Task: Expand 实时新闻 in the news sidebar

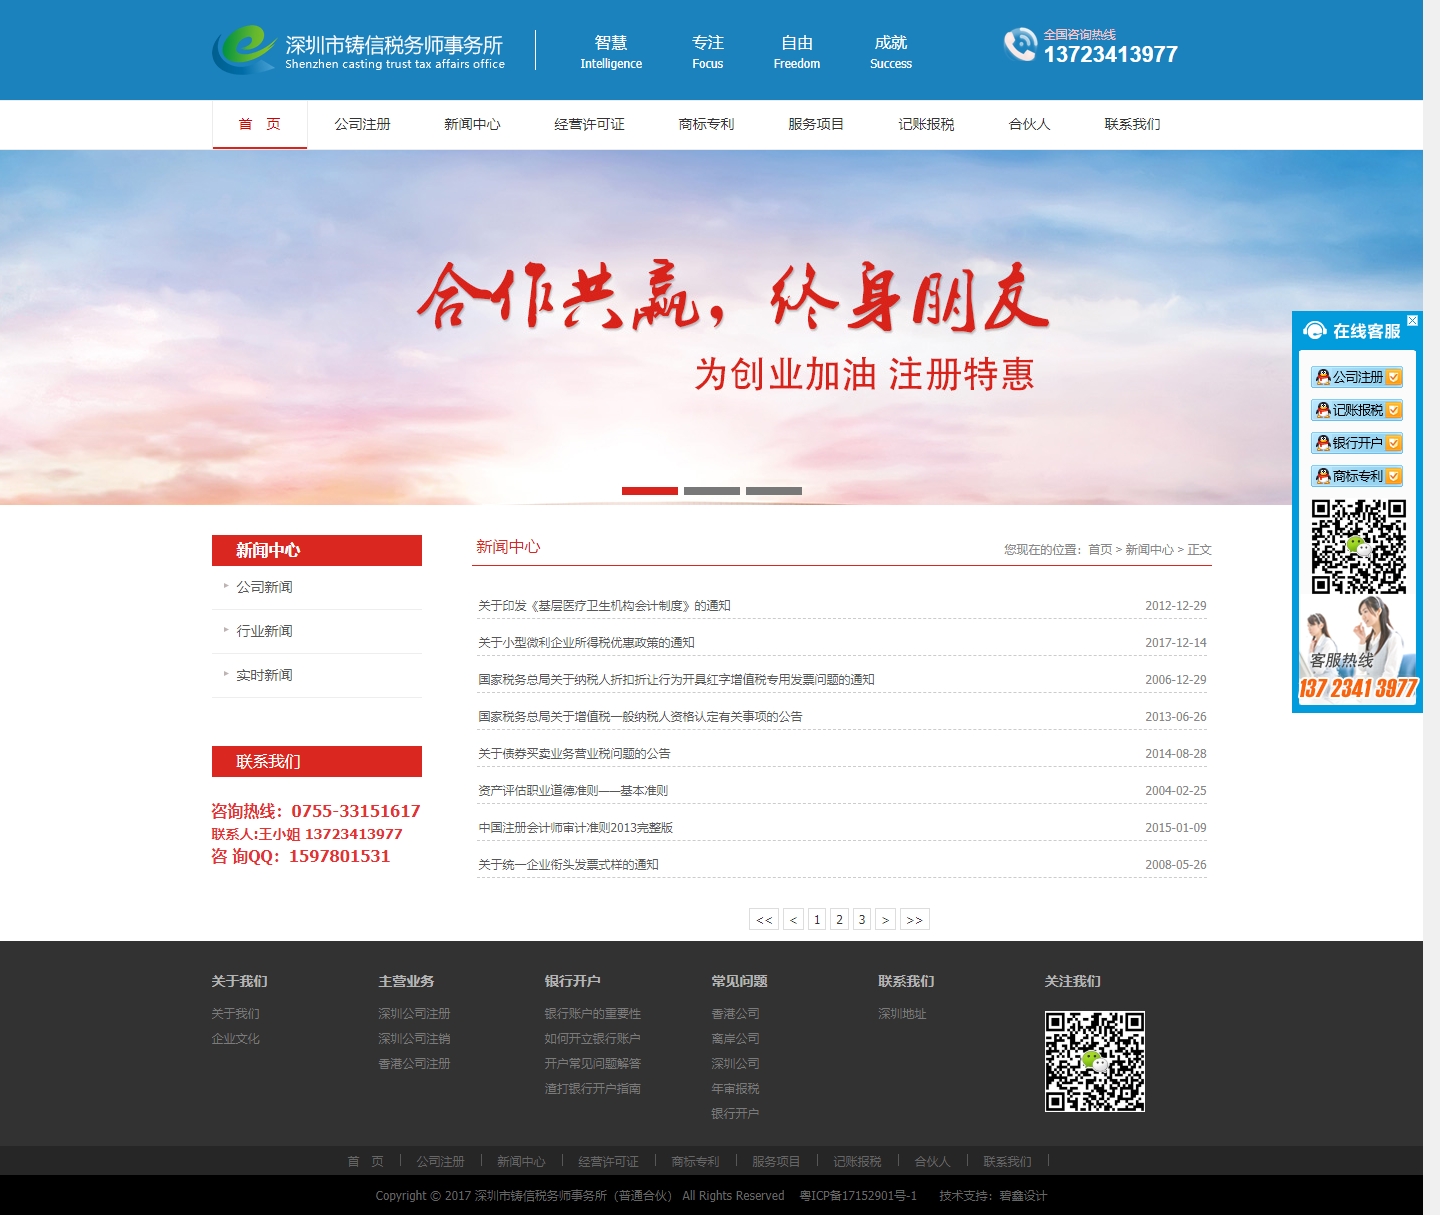Action: tap(264, 675)
